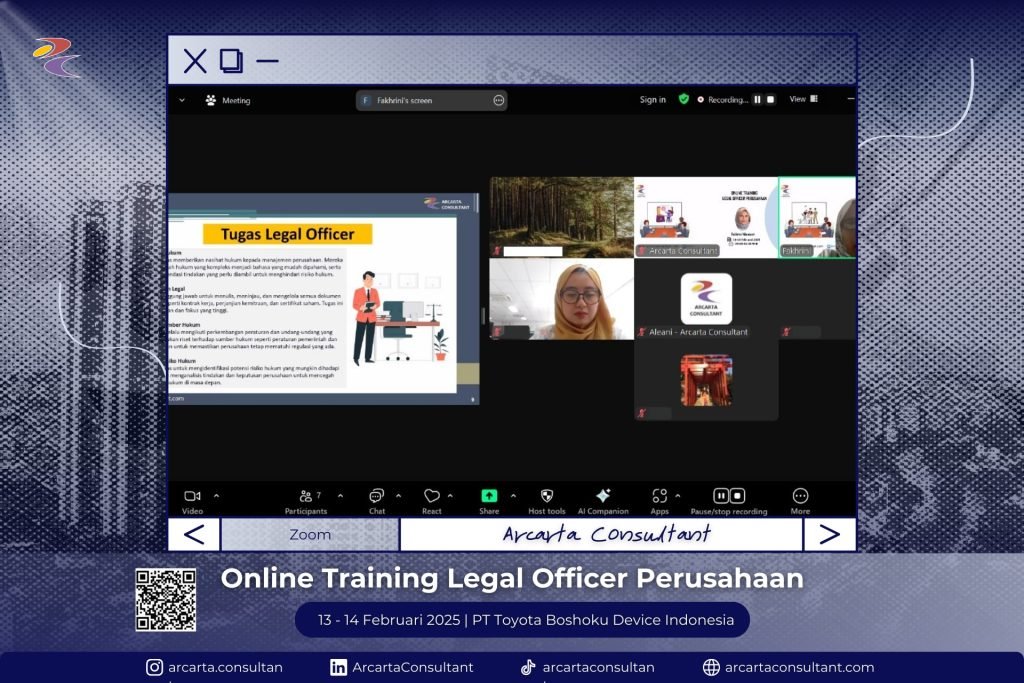Open the View layout menu
Viewport: 1024px width, 683px height.
[803, 99]
